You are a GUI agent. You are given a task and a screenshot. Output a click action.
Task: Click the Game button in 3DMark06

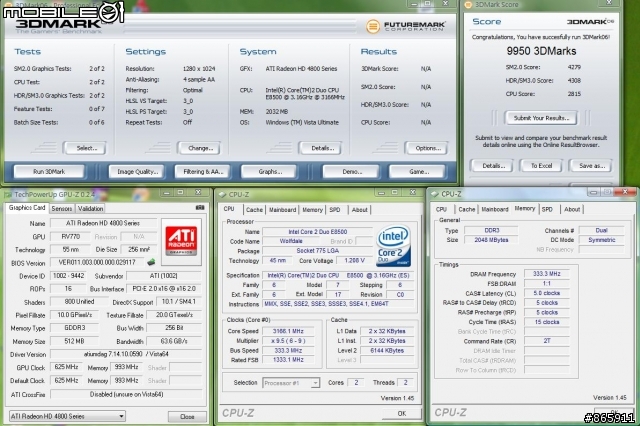click(418, 171)
